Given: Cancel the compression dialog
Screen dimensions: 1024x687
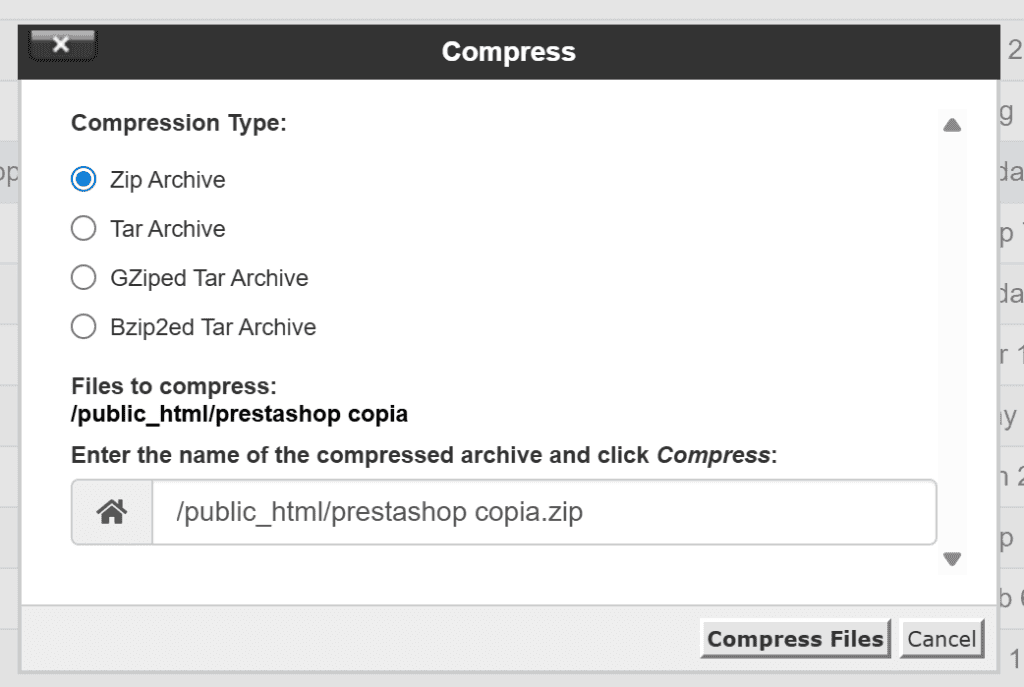Looking at the screenshot, I should [941, 639].
